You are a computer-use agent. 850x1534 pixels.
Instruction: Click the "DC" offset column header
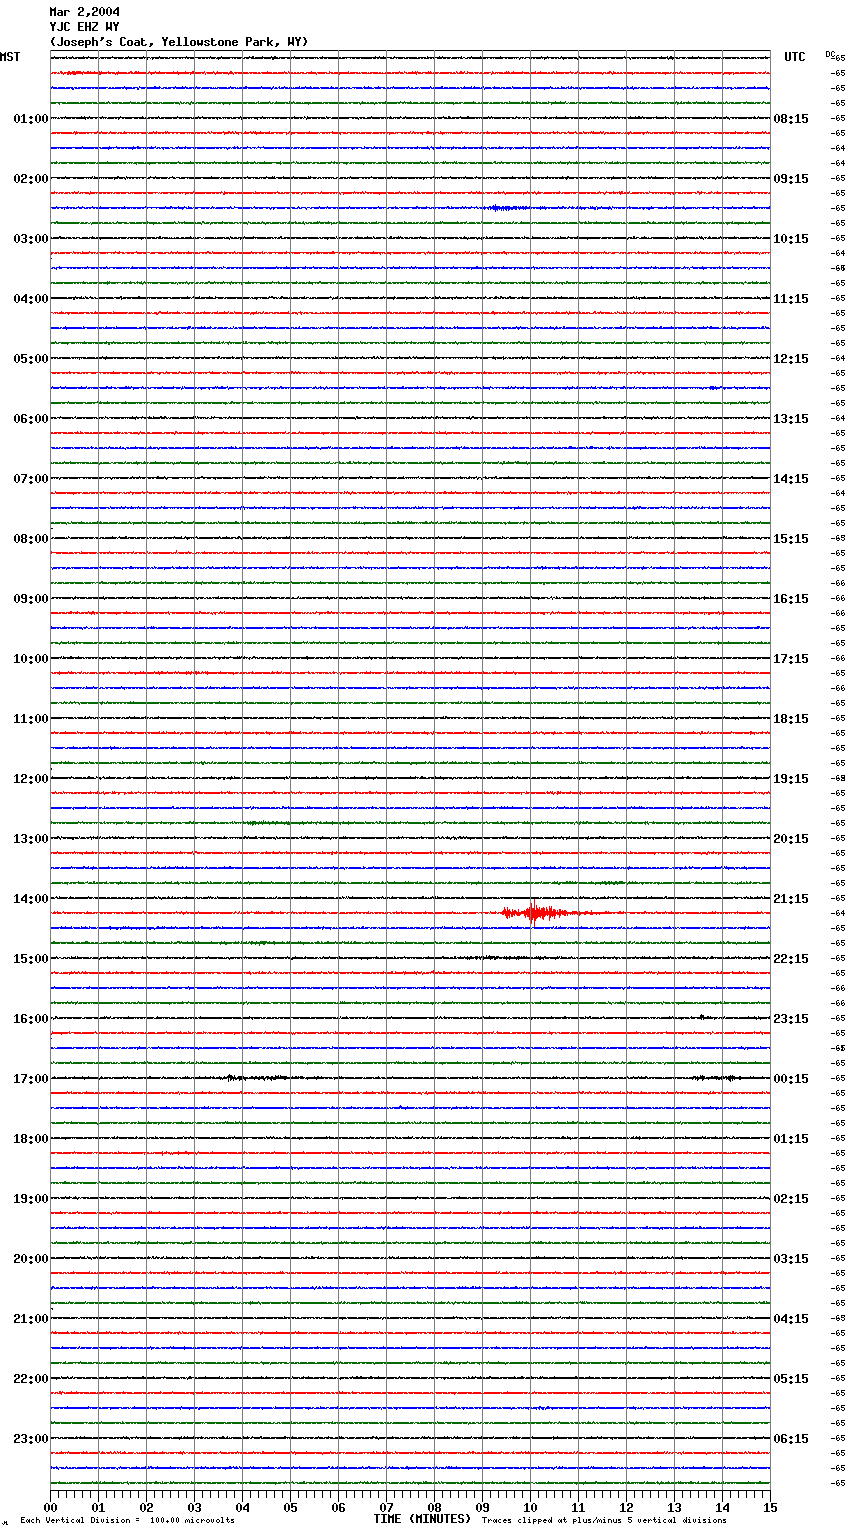830,54
